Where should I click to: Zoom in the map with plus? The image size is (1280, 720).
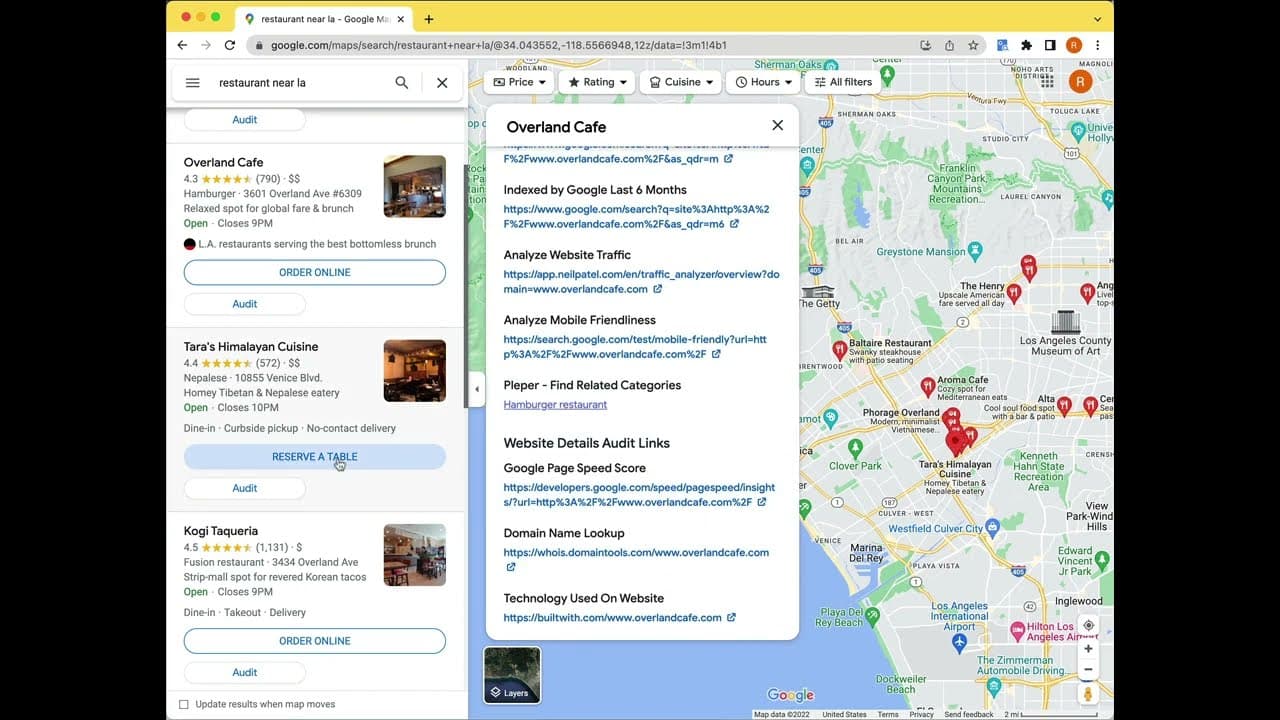[1088, 648]
